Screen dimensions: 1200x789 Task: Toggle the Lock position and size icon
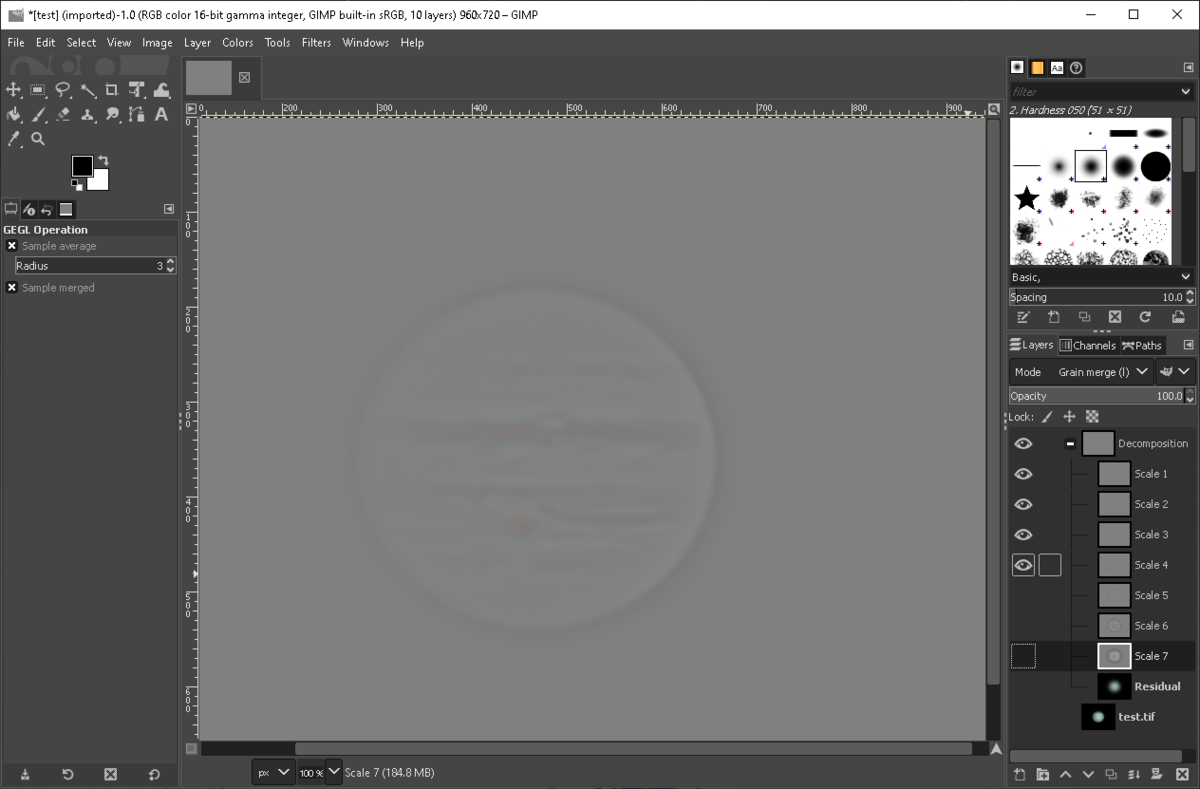1069,417
